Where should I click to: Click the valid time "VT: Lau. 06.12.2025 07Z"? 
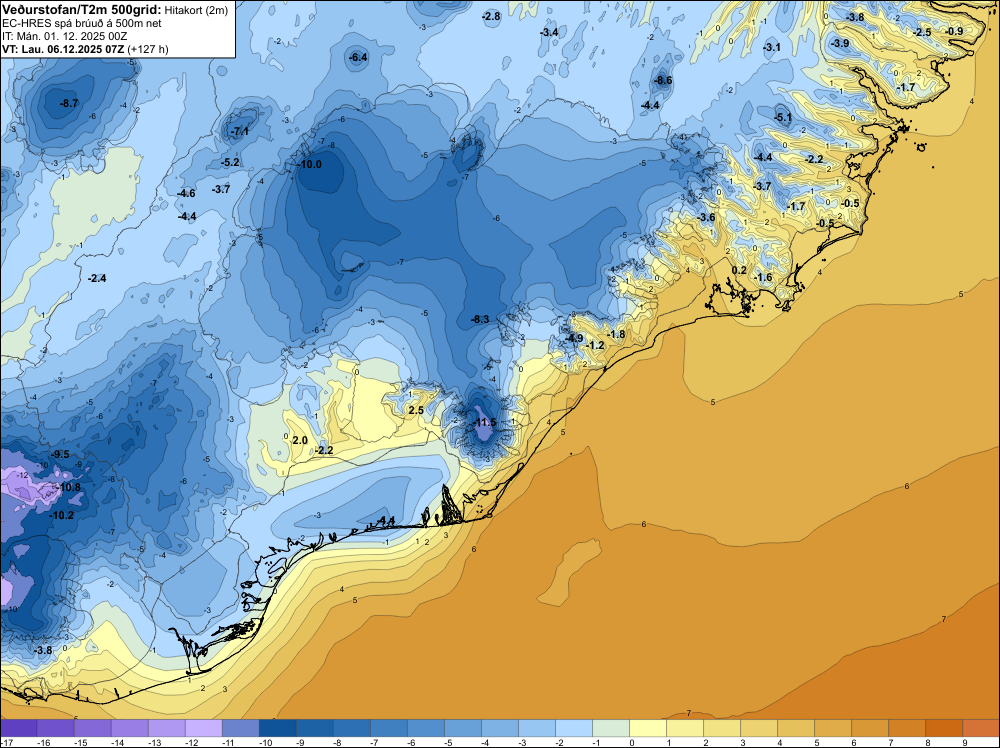63,49
